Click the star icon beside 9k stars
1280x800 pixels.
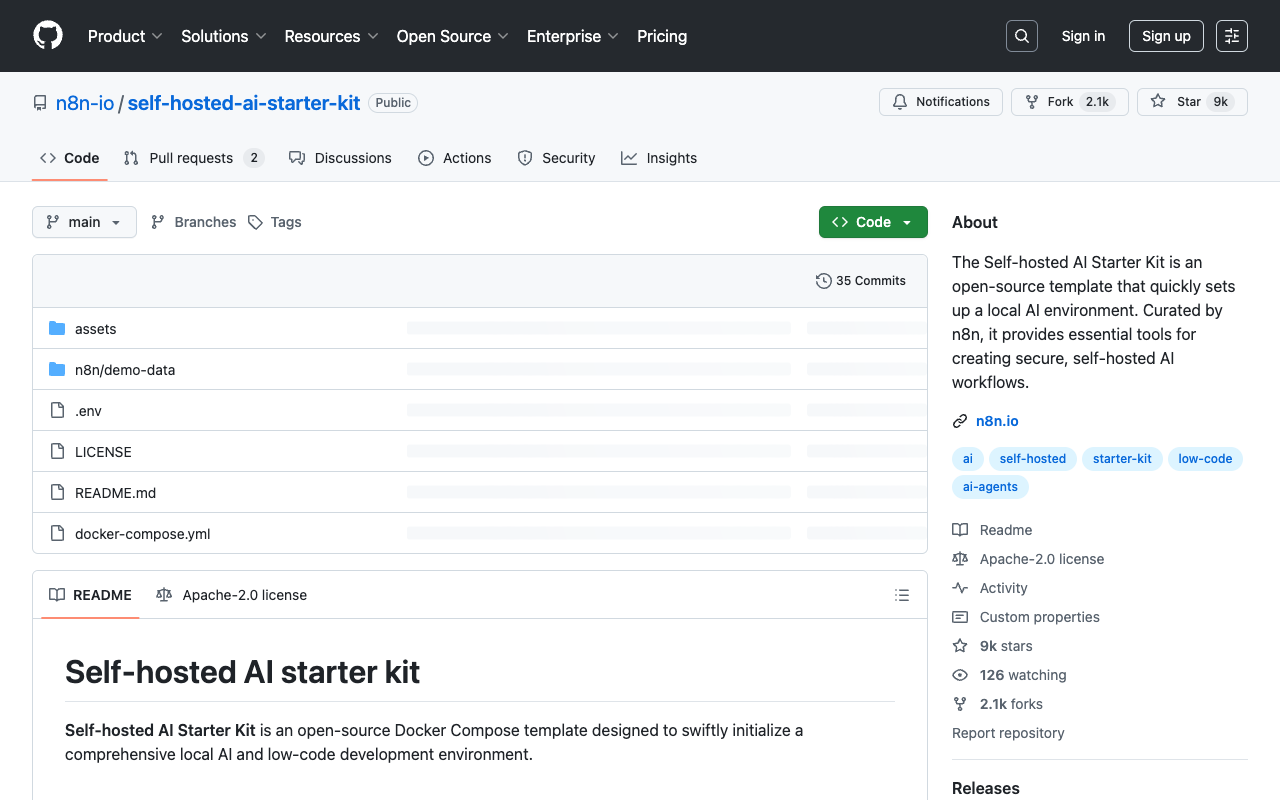960,646
